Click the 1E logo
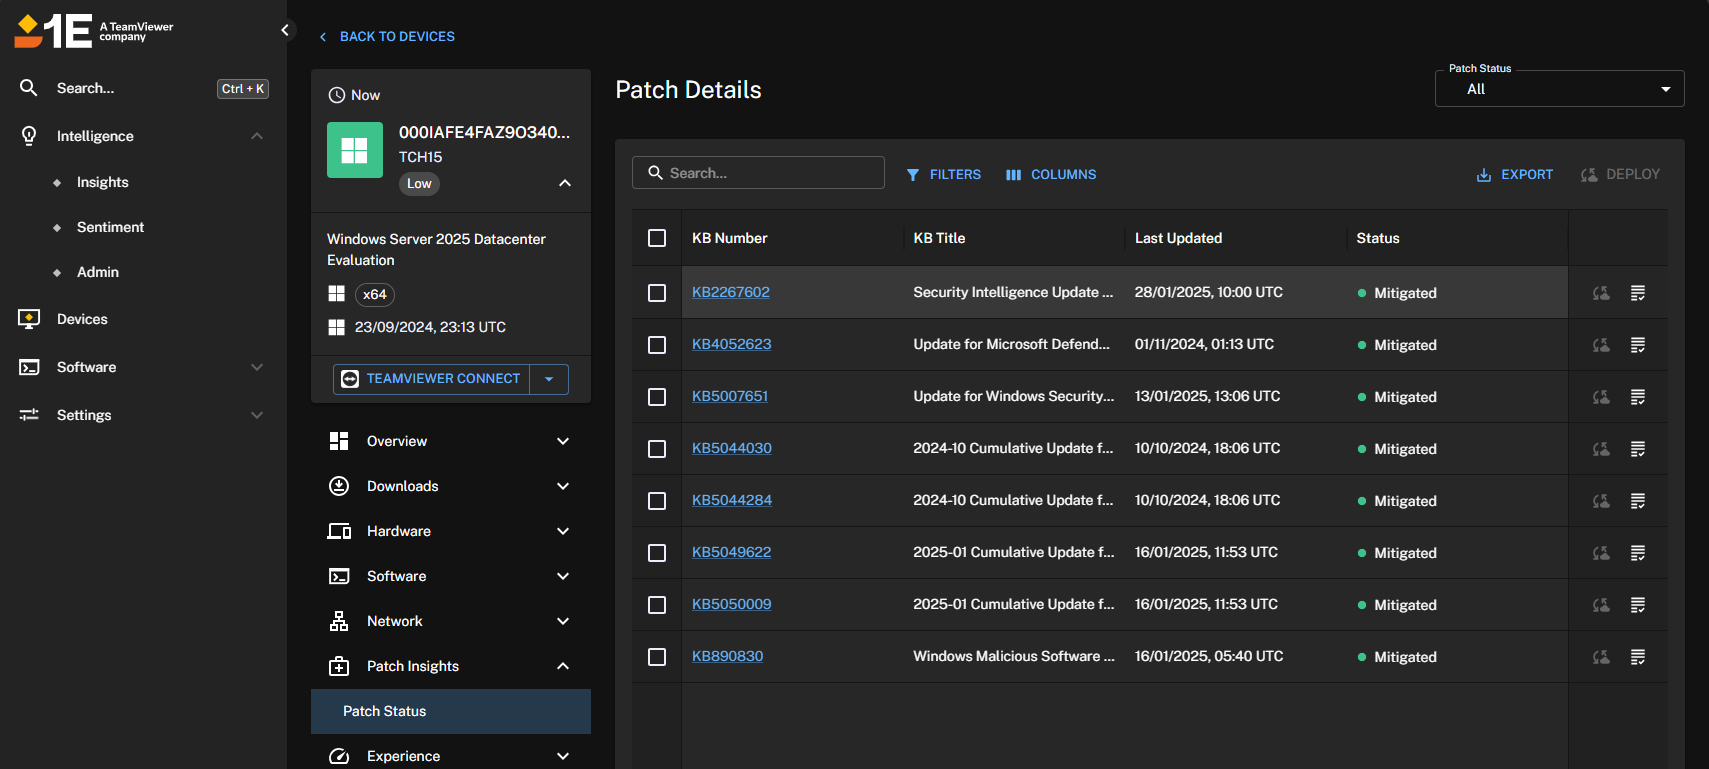1709x769 pixels. pos(56,31)
